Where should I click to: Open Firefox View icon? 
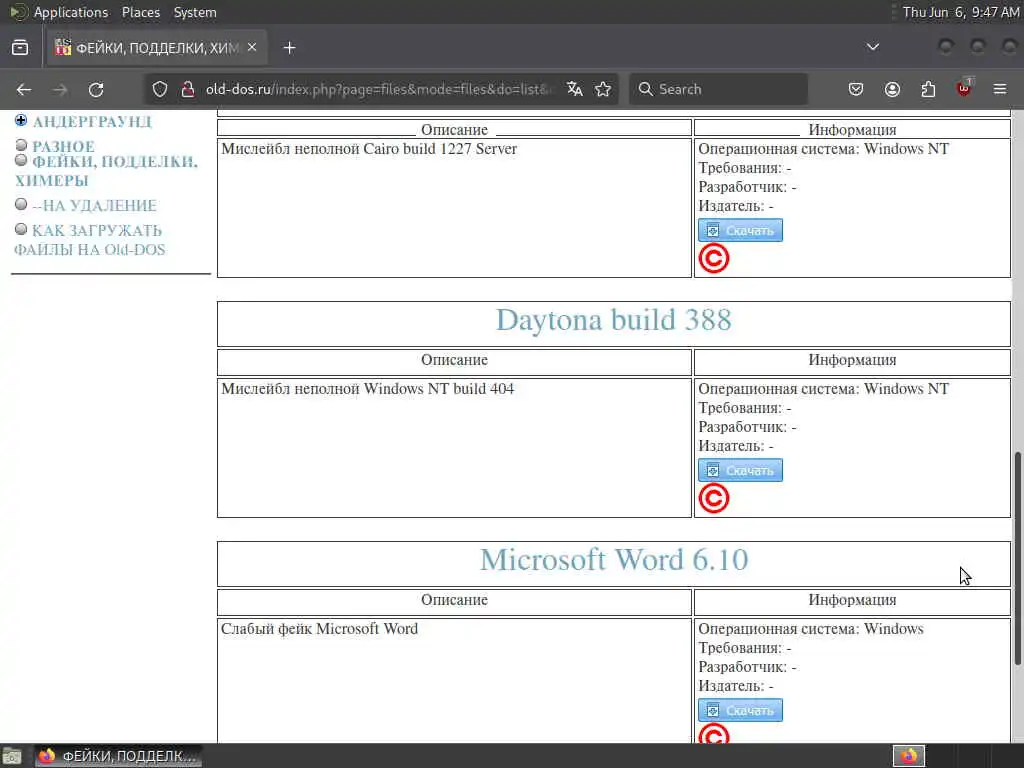click(x=20, y=48)
